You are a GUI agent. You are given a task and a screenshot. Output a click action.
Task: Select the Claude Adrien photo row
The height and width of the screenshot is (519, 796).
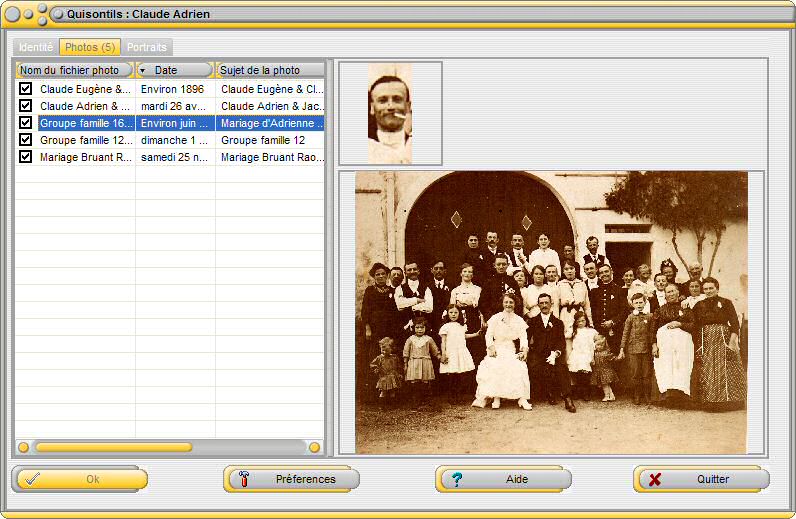(x=85, y=106)
